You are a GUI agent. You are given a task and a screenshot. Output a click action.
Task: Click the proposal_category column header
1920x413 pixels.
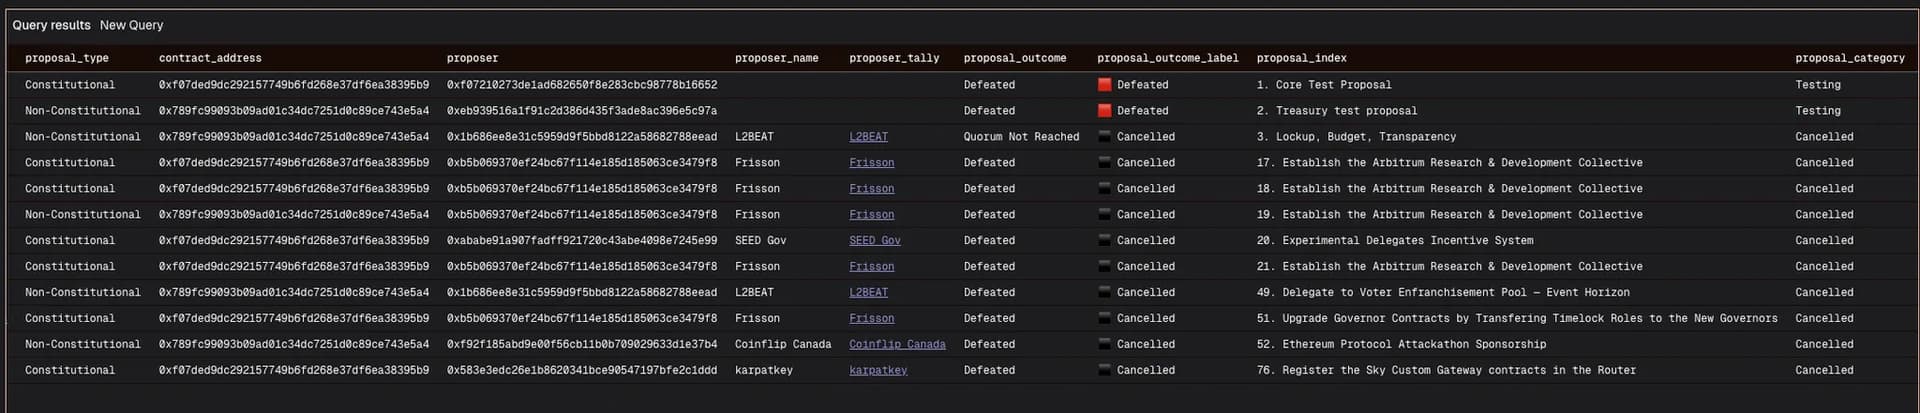pyautogui.click(x=1849, y=58)
